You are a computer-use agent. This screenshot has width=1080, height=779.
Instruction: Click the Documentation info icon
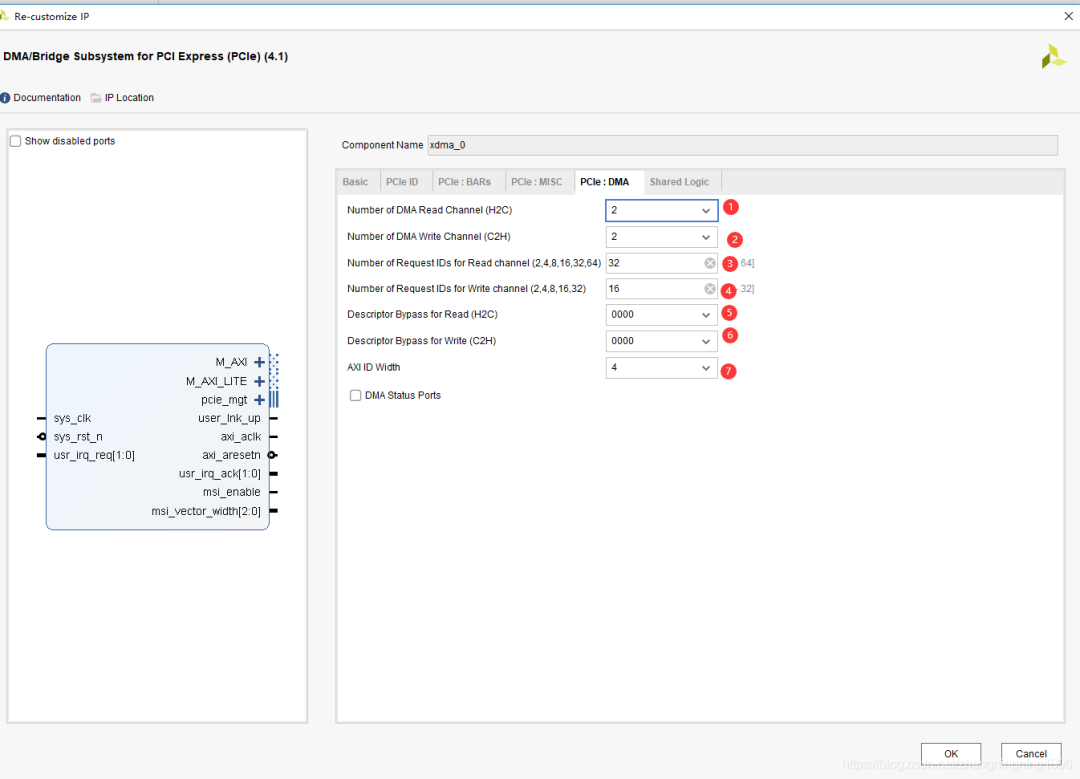(x=5, y=98)
